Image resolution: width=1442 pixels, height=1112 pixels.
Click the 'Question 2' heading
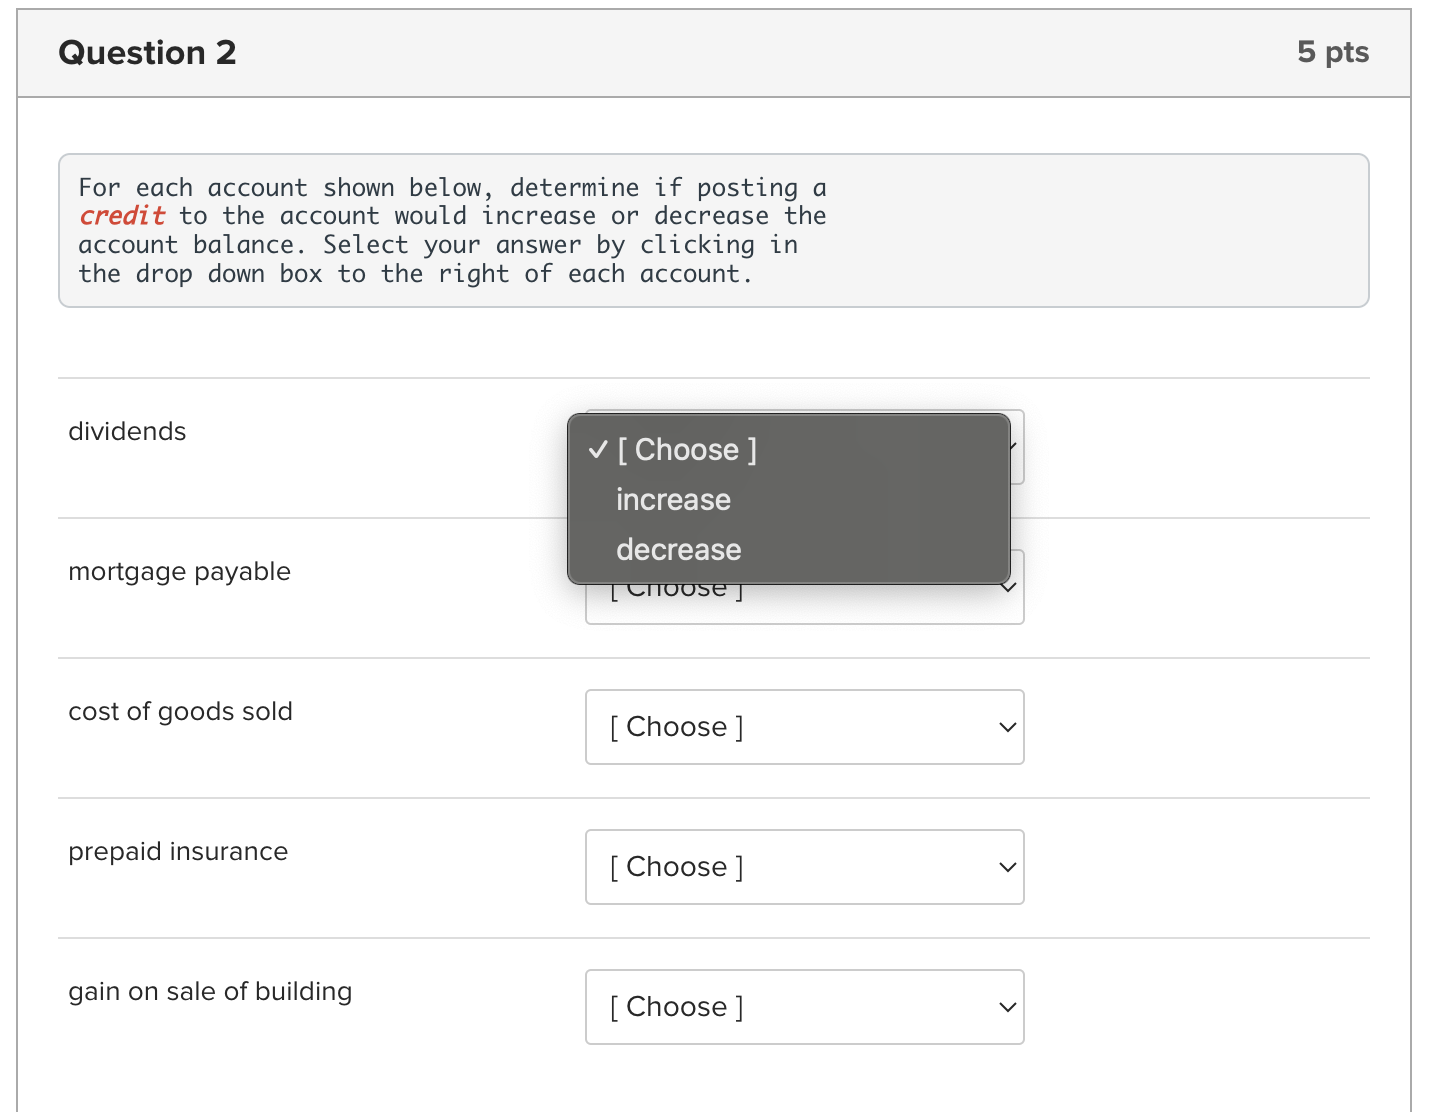pyautogui.click(x=147, y=52)
